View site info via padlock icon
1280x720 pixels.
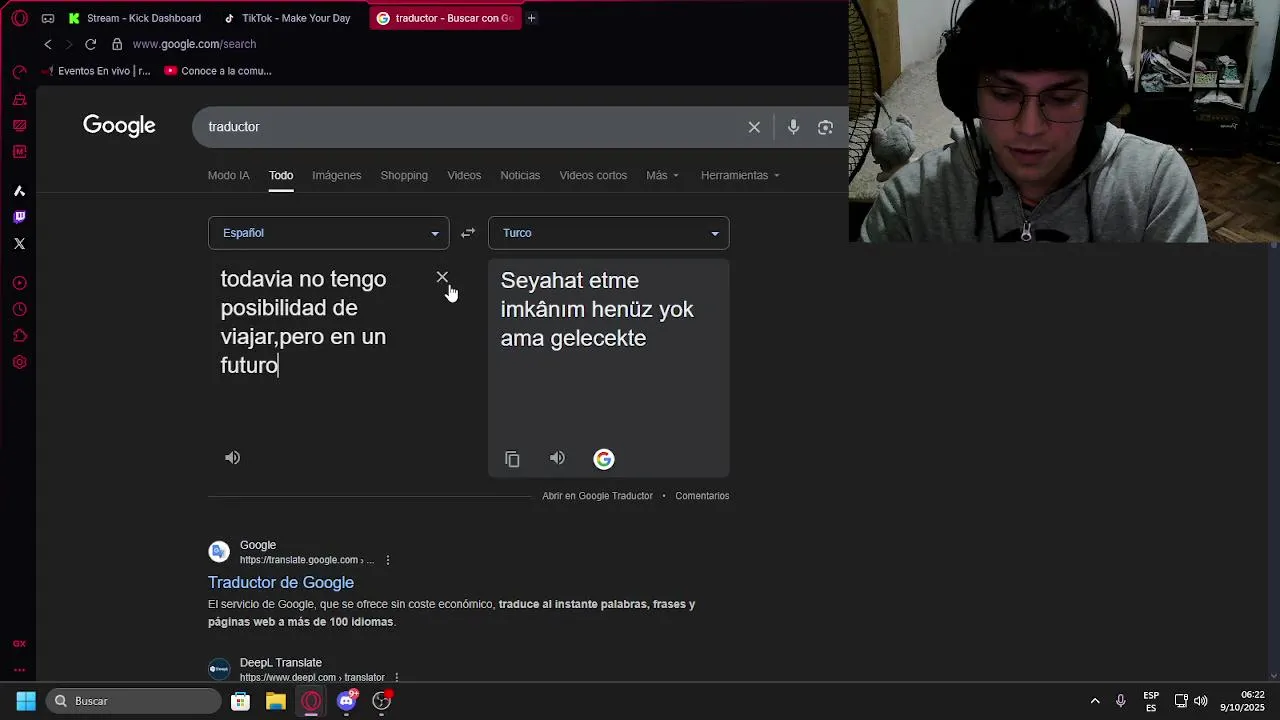click(x=117, y=44)
